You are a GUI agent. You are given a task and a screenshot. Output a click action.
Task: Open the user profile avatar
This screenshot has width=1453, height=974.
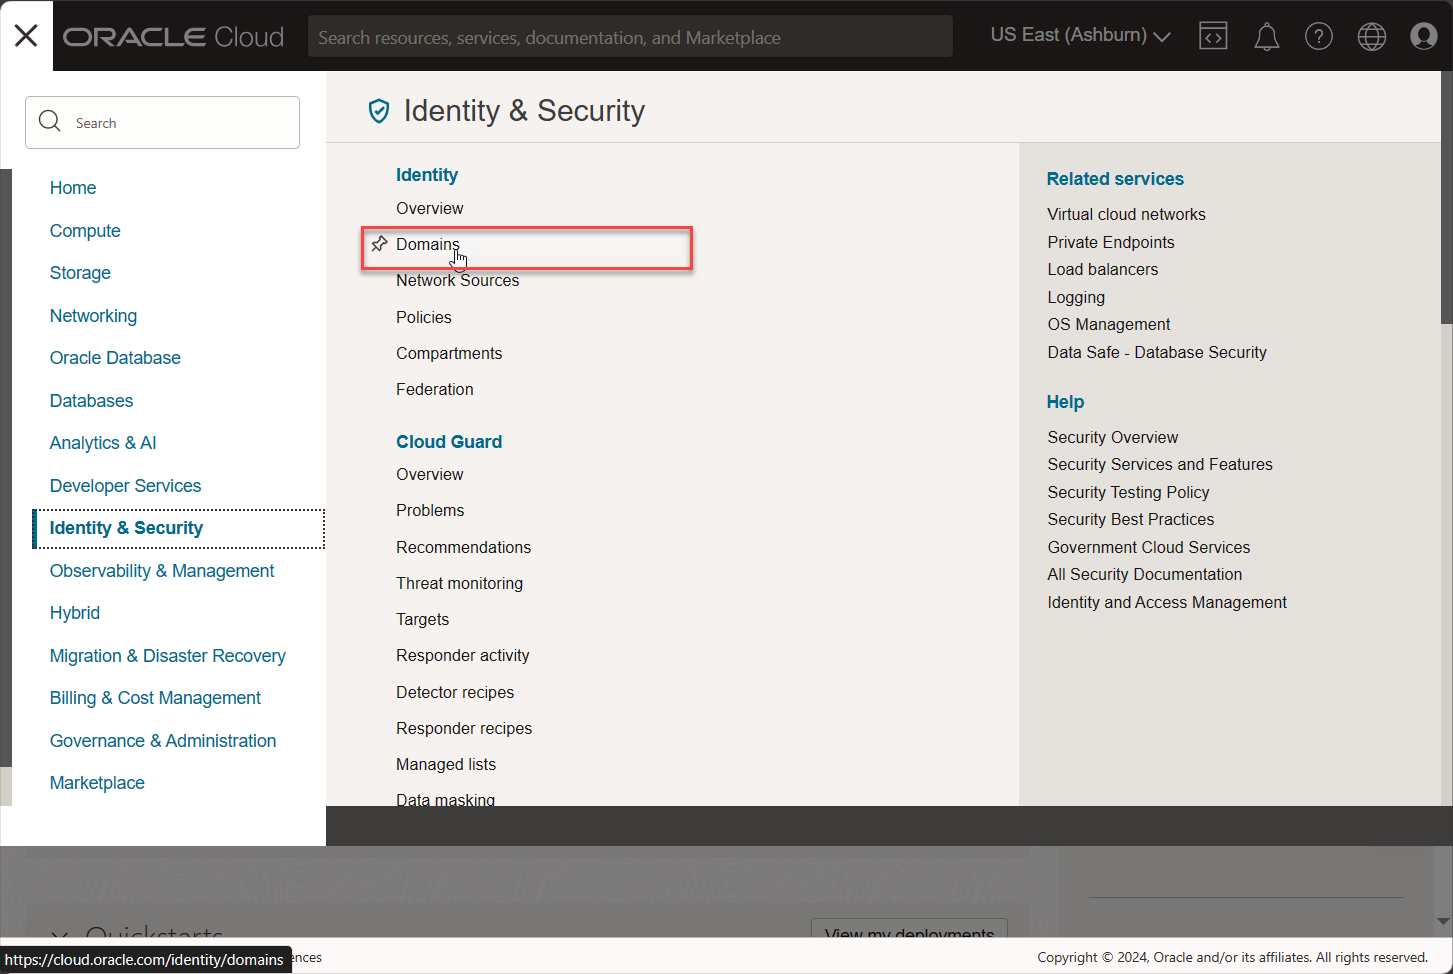click(x=1423, y=35)
